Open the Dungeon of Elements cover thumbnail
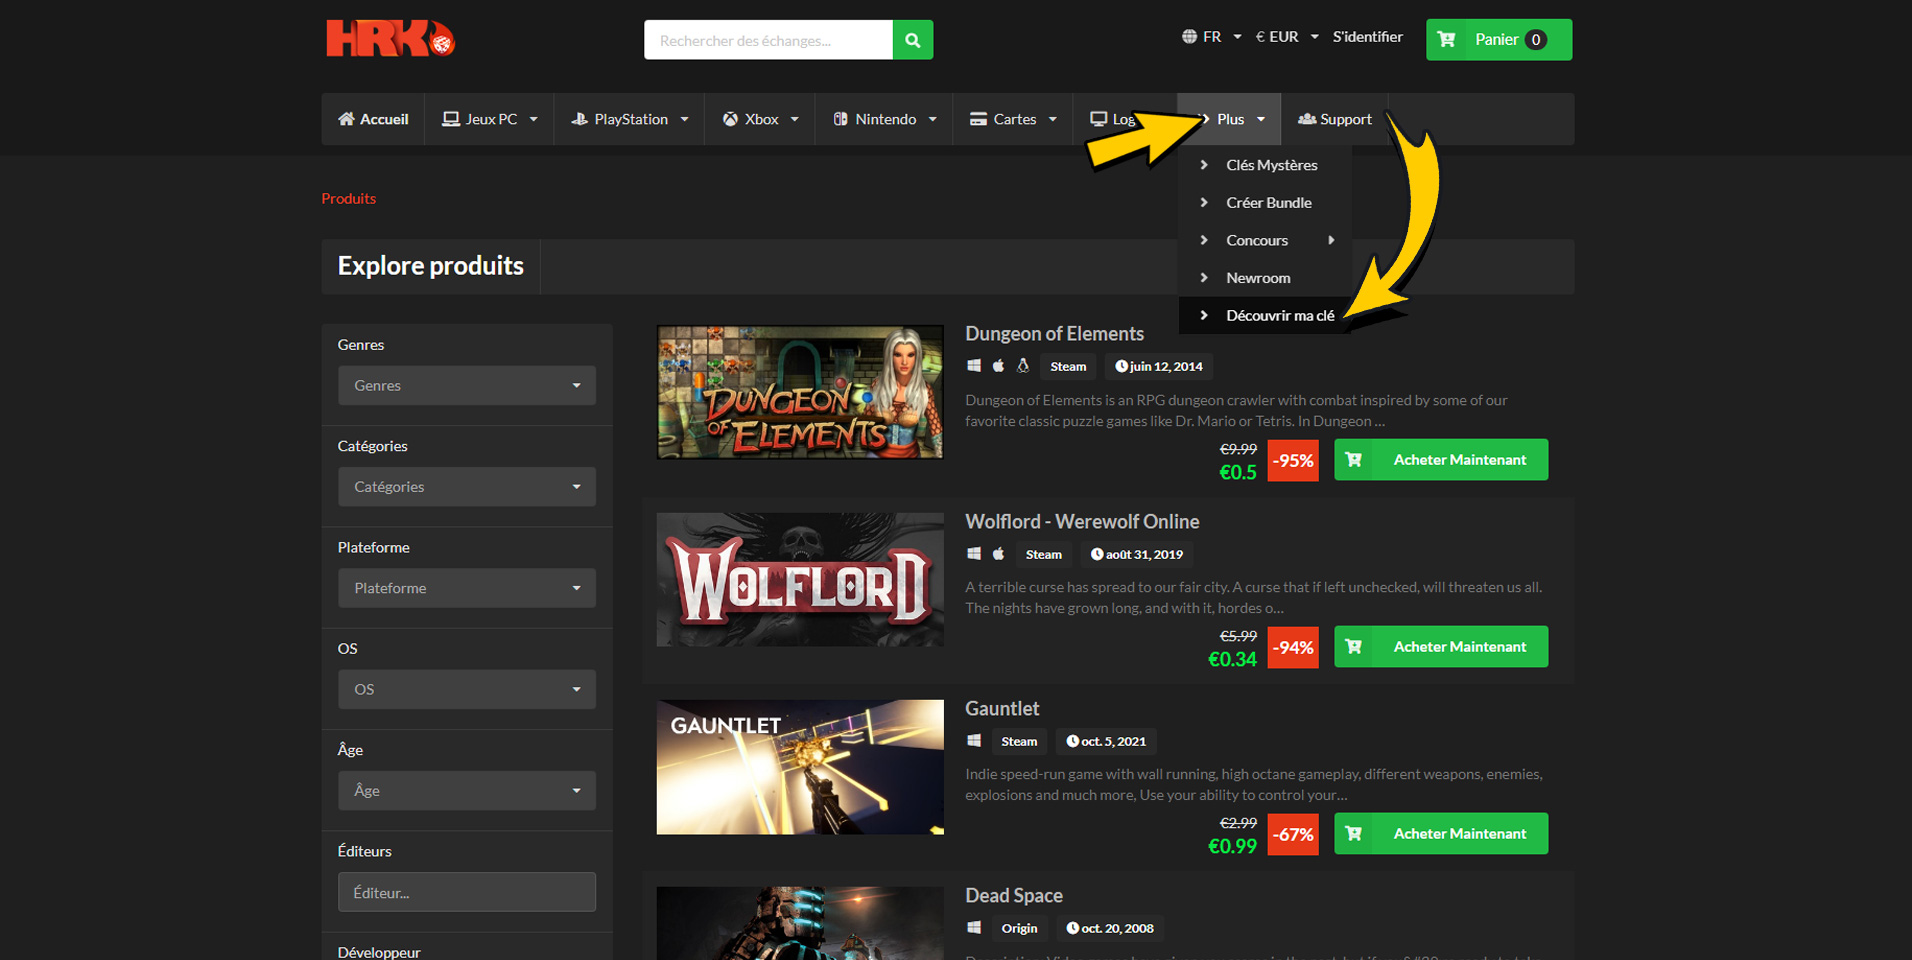This screenshot has width=1912, height=960. pyautogui.click(x=800, y=392)
